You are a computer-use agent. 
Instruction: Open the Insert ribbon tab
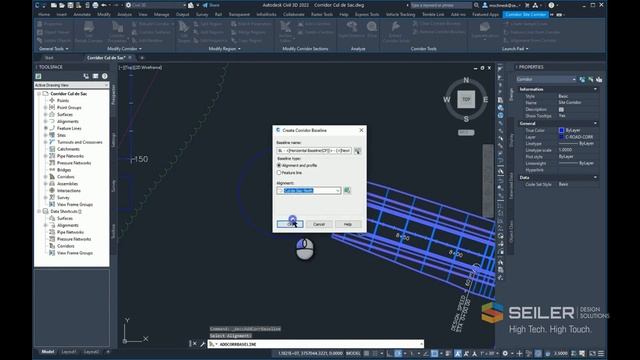point(62,14)
